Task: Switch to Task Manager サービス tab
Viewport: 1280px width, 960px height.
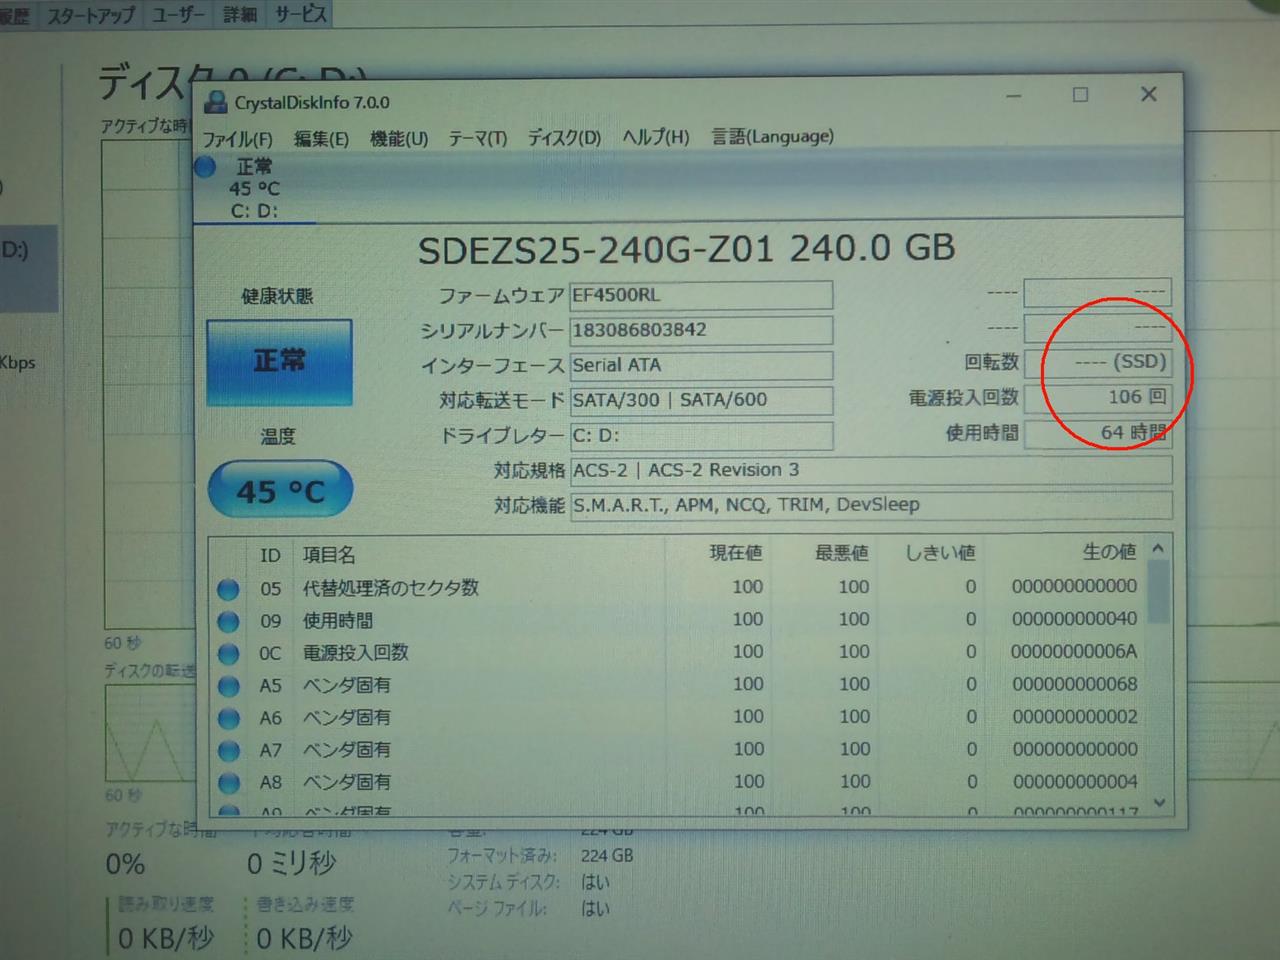Action: pyautogui.click(x=300, y=14)
